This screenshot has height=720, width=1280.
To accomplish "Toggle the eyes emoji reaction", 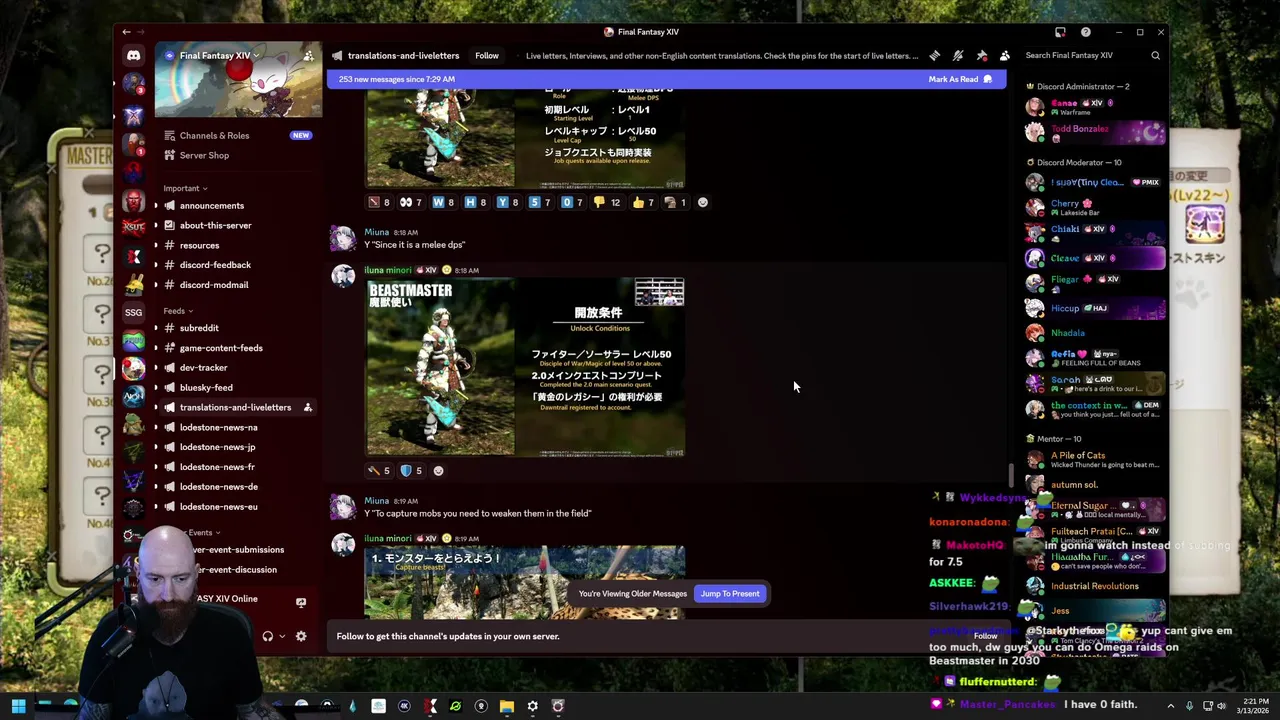I will coord(413,203).
